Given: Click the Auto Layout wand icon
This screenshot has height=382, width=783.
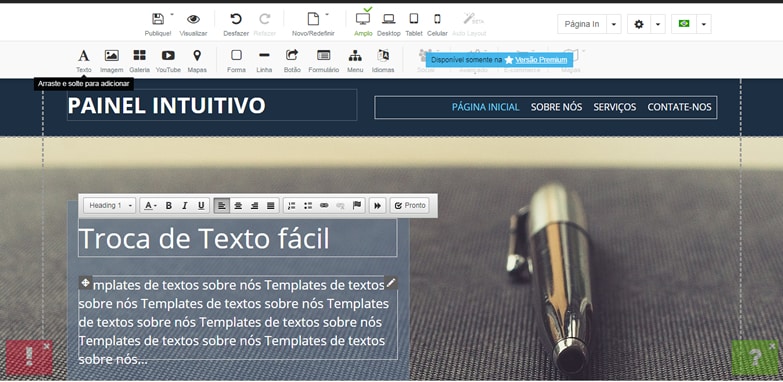Looking at the screenshot, I should (x=469, y=19).
